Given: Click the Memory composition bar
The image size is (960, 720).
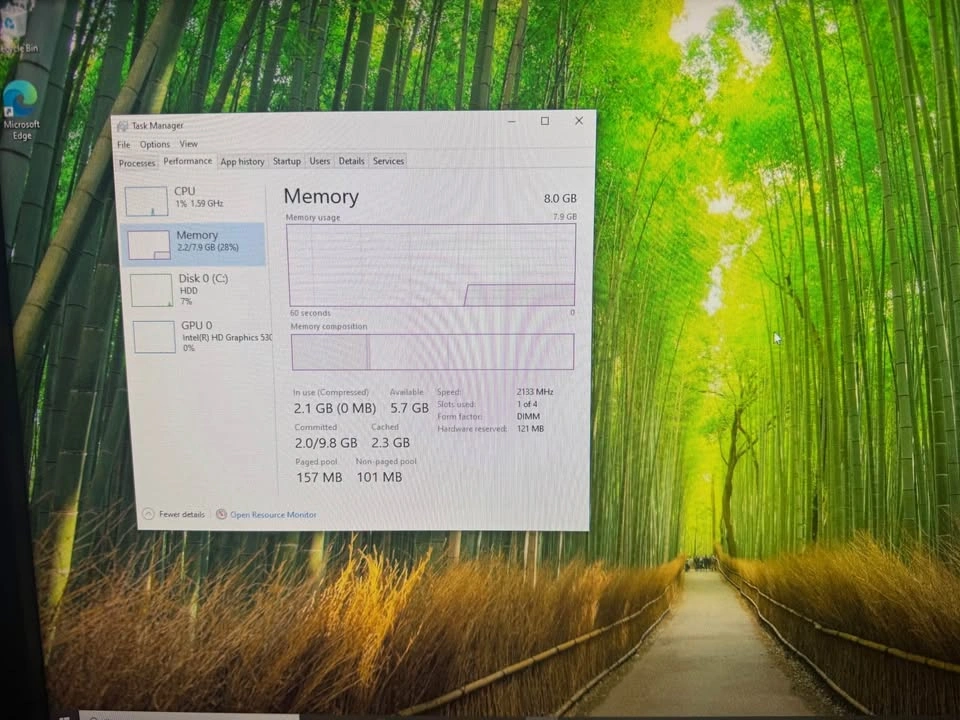Looking at the screenshot, I should (432, 352).
